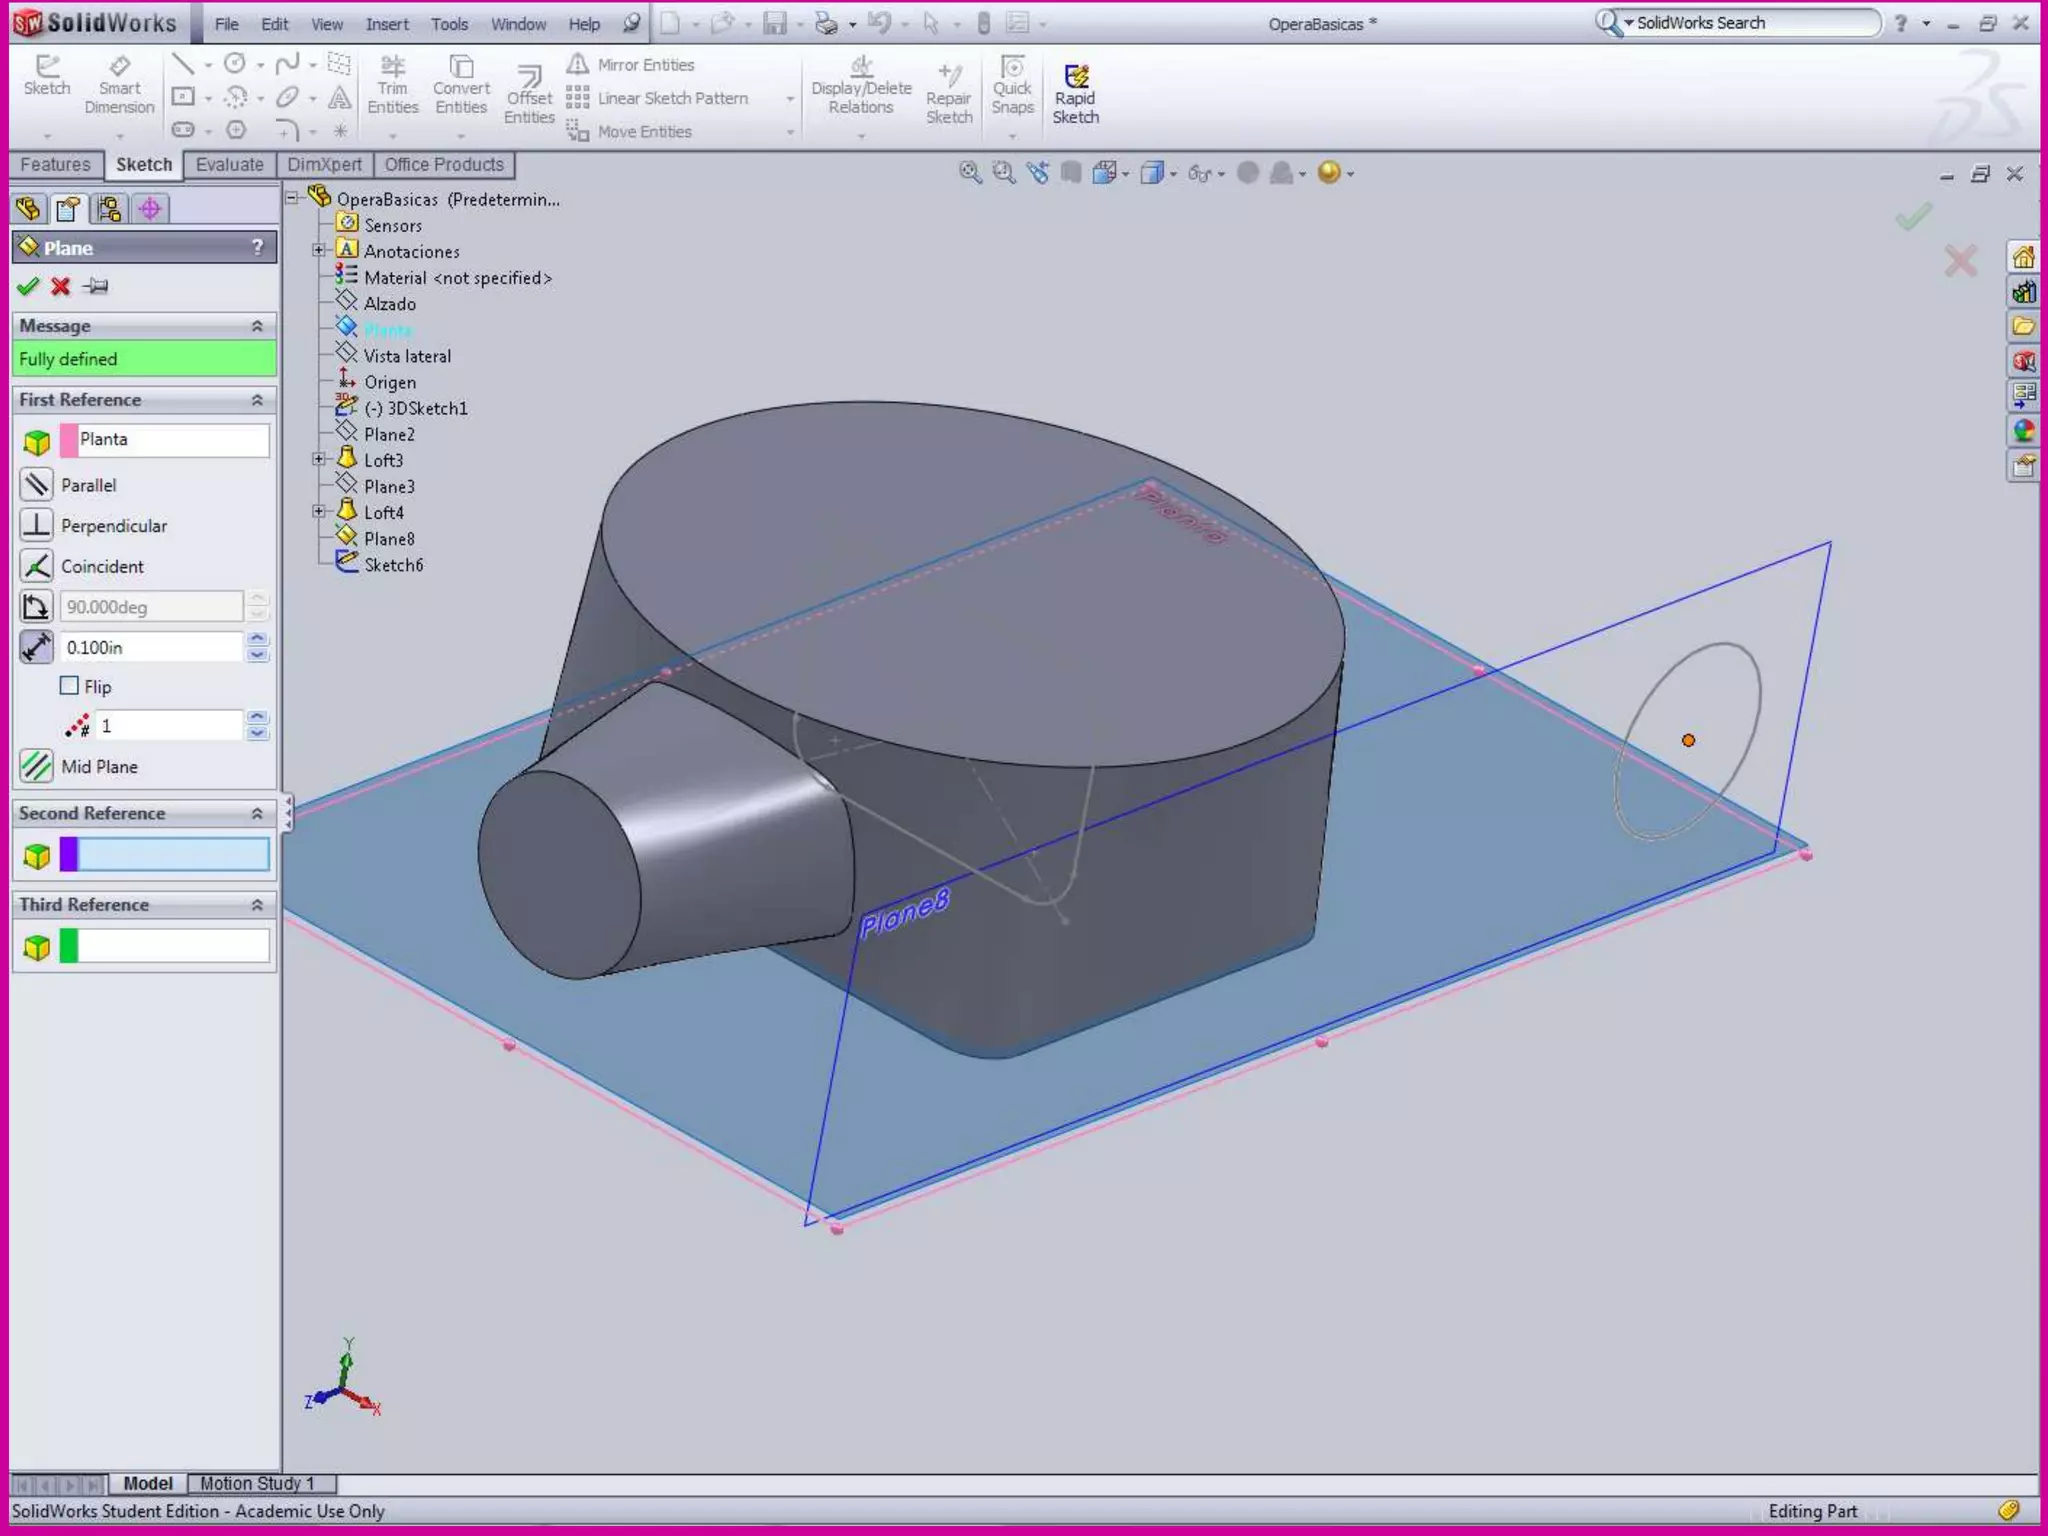Click the pink First Reference color box

point(69,440)
